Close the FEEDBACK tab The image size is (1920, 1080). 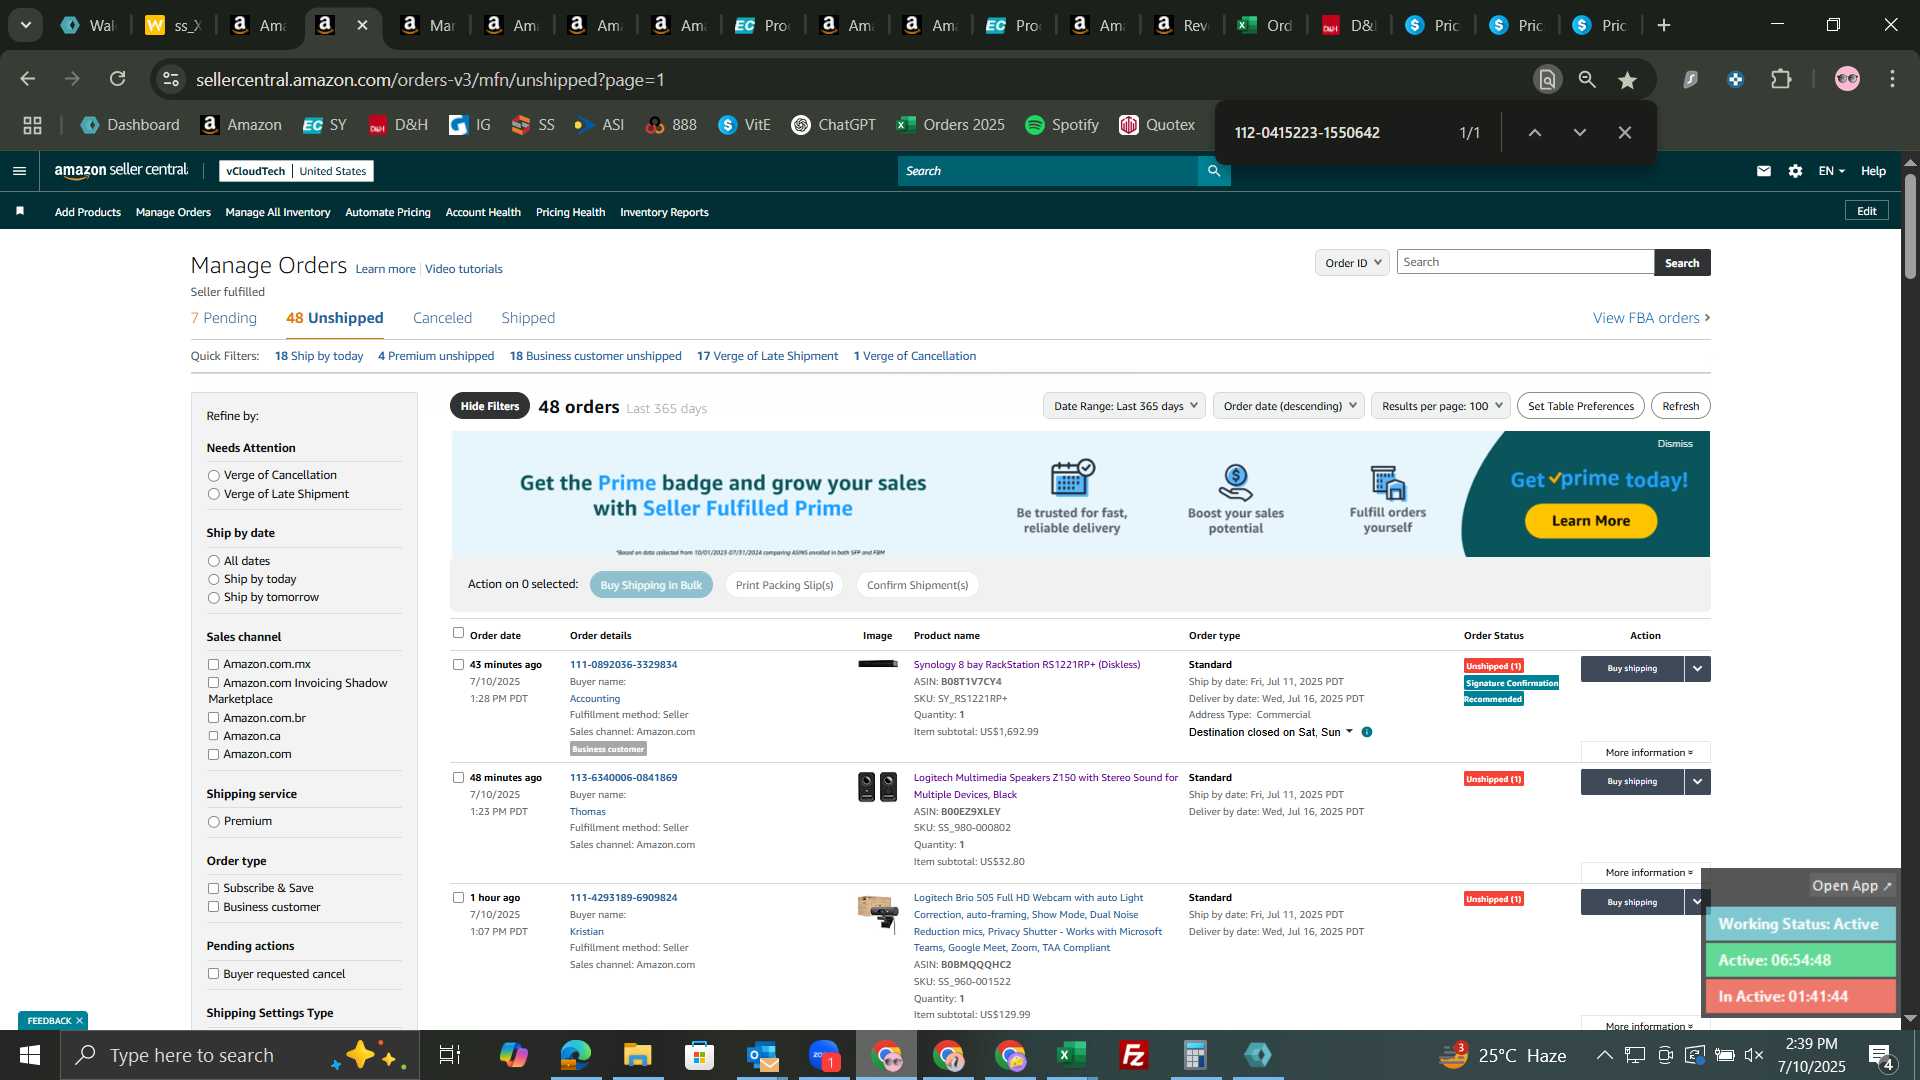[x=79, y=1021]
